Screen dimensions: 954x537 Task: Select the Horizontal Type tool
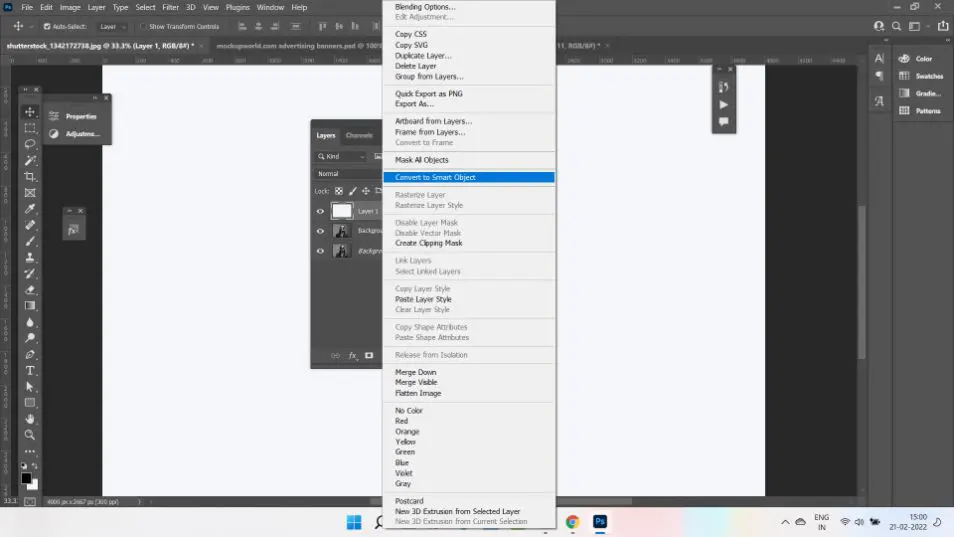30,370
